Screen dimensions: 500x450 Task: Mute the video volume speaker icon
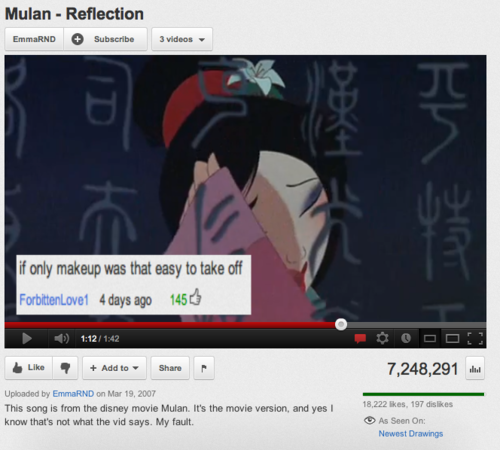pos(62,339)
